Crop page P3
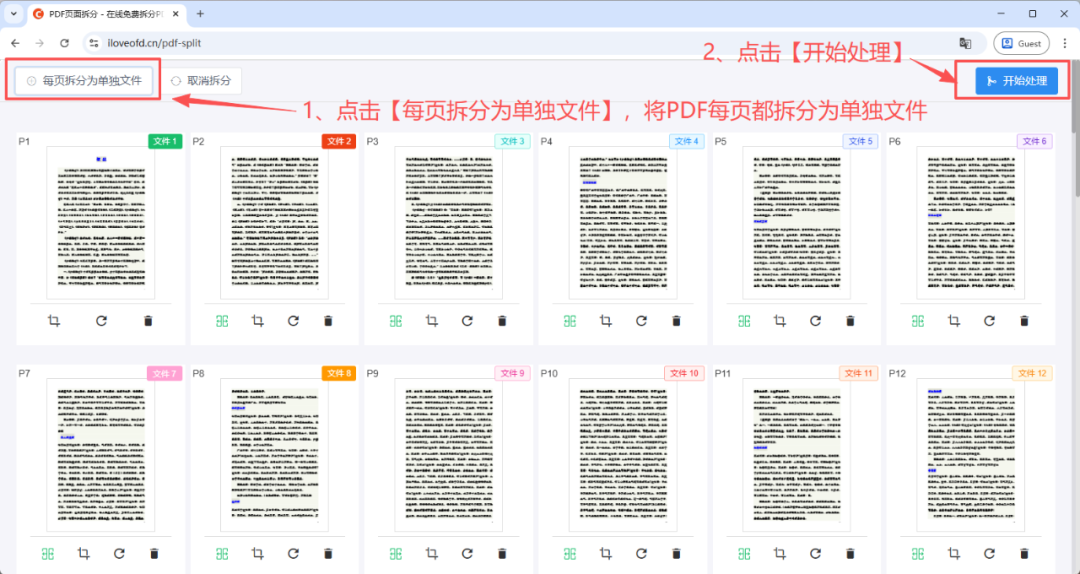 tap(432, 320)
